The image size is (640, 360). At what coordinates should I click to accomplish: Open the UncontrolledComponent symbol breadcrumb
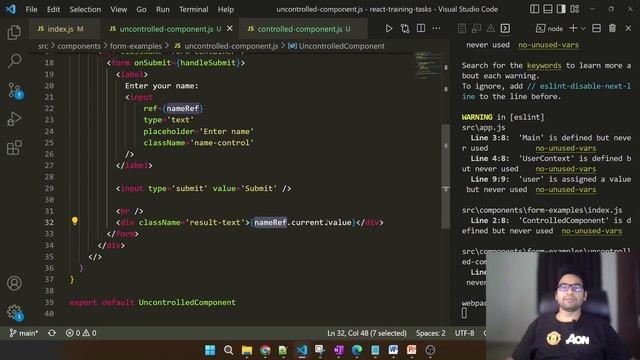pyautogui.click(x=336, y=46)
